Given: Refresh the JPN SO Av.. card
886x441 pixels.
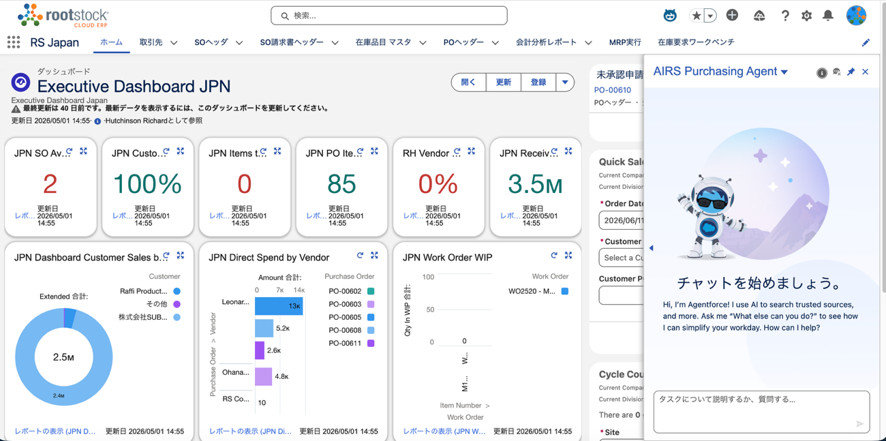Looking at the screenshot, I should 70,151.
